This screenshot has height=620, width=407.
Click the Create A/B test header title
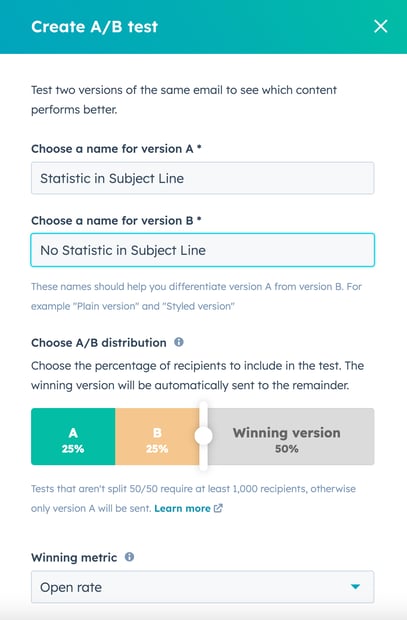[x=95, y=26]
